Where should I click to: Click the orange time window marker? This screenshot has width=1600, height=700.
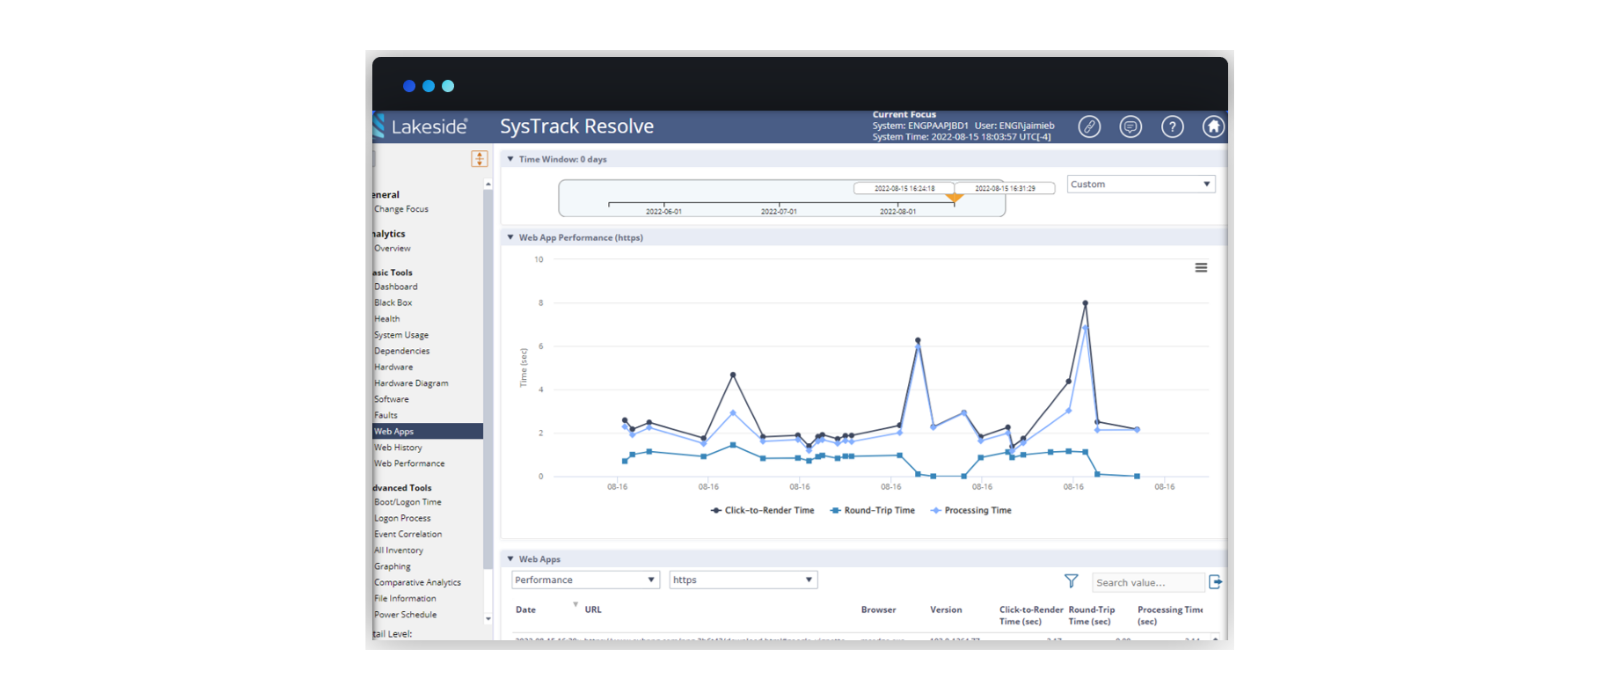[x=954, y=198]
